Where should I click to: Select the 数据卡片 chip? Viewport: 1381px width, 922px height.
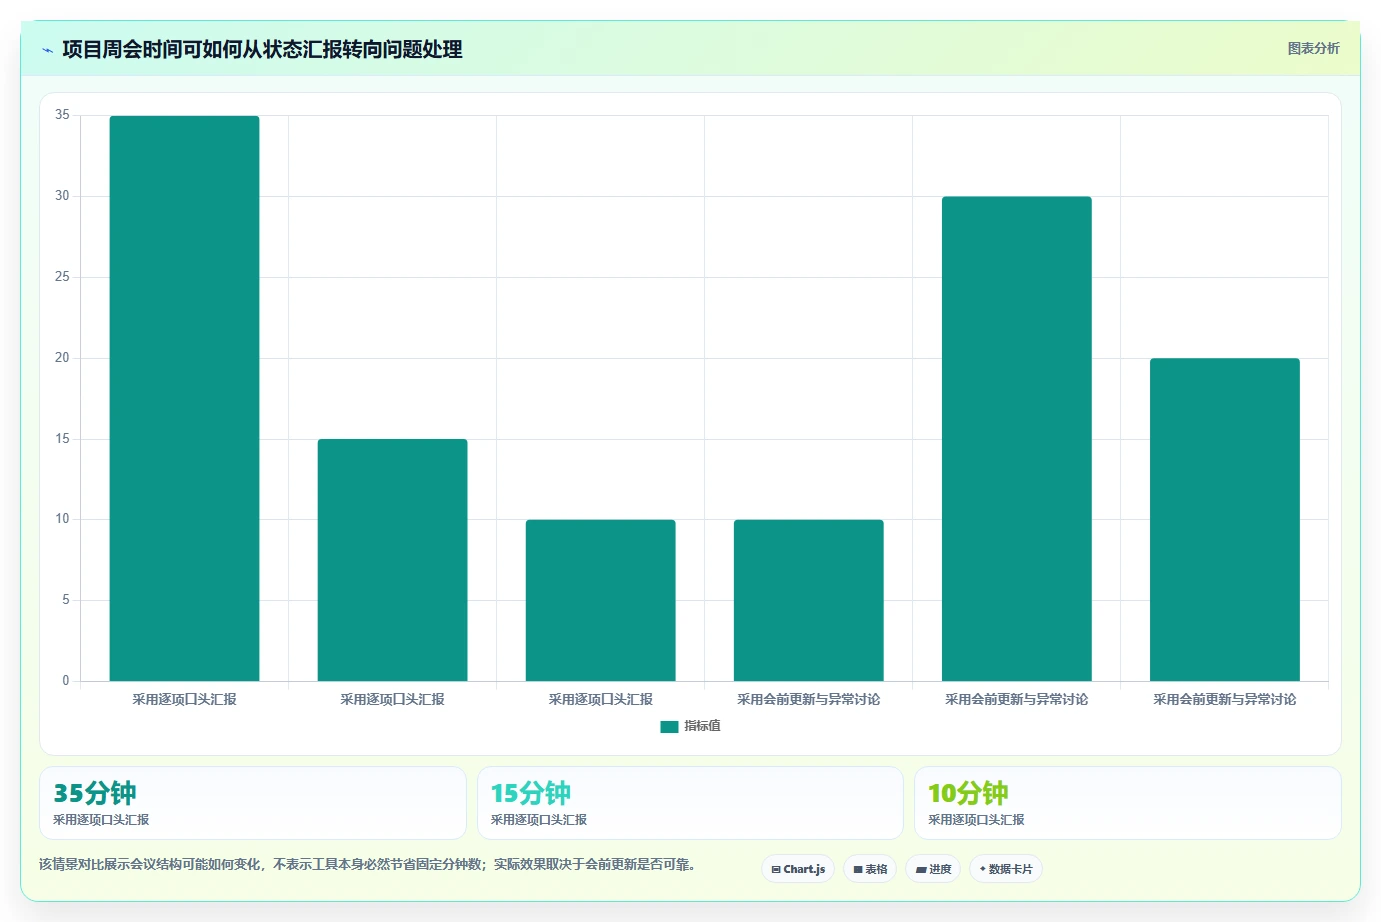pyautogui.click(x=1006, y=869)
